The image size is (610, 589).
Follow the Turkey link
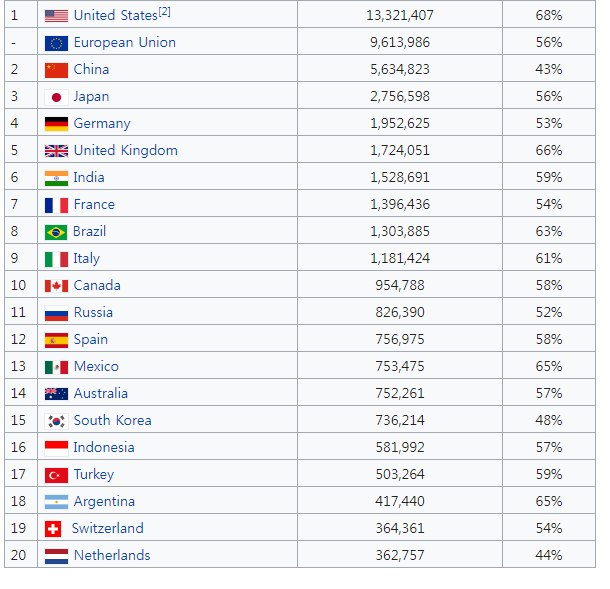coord(94,475)
